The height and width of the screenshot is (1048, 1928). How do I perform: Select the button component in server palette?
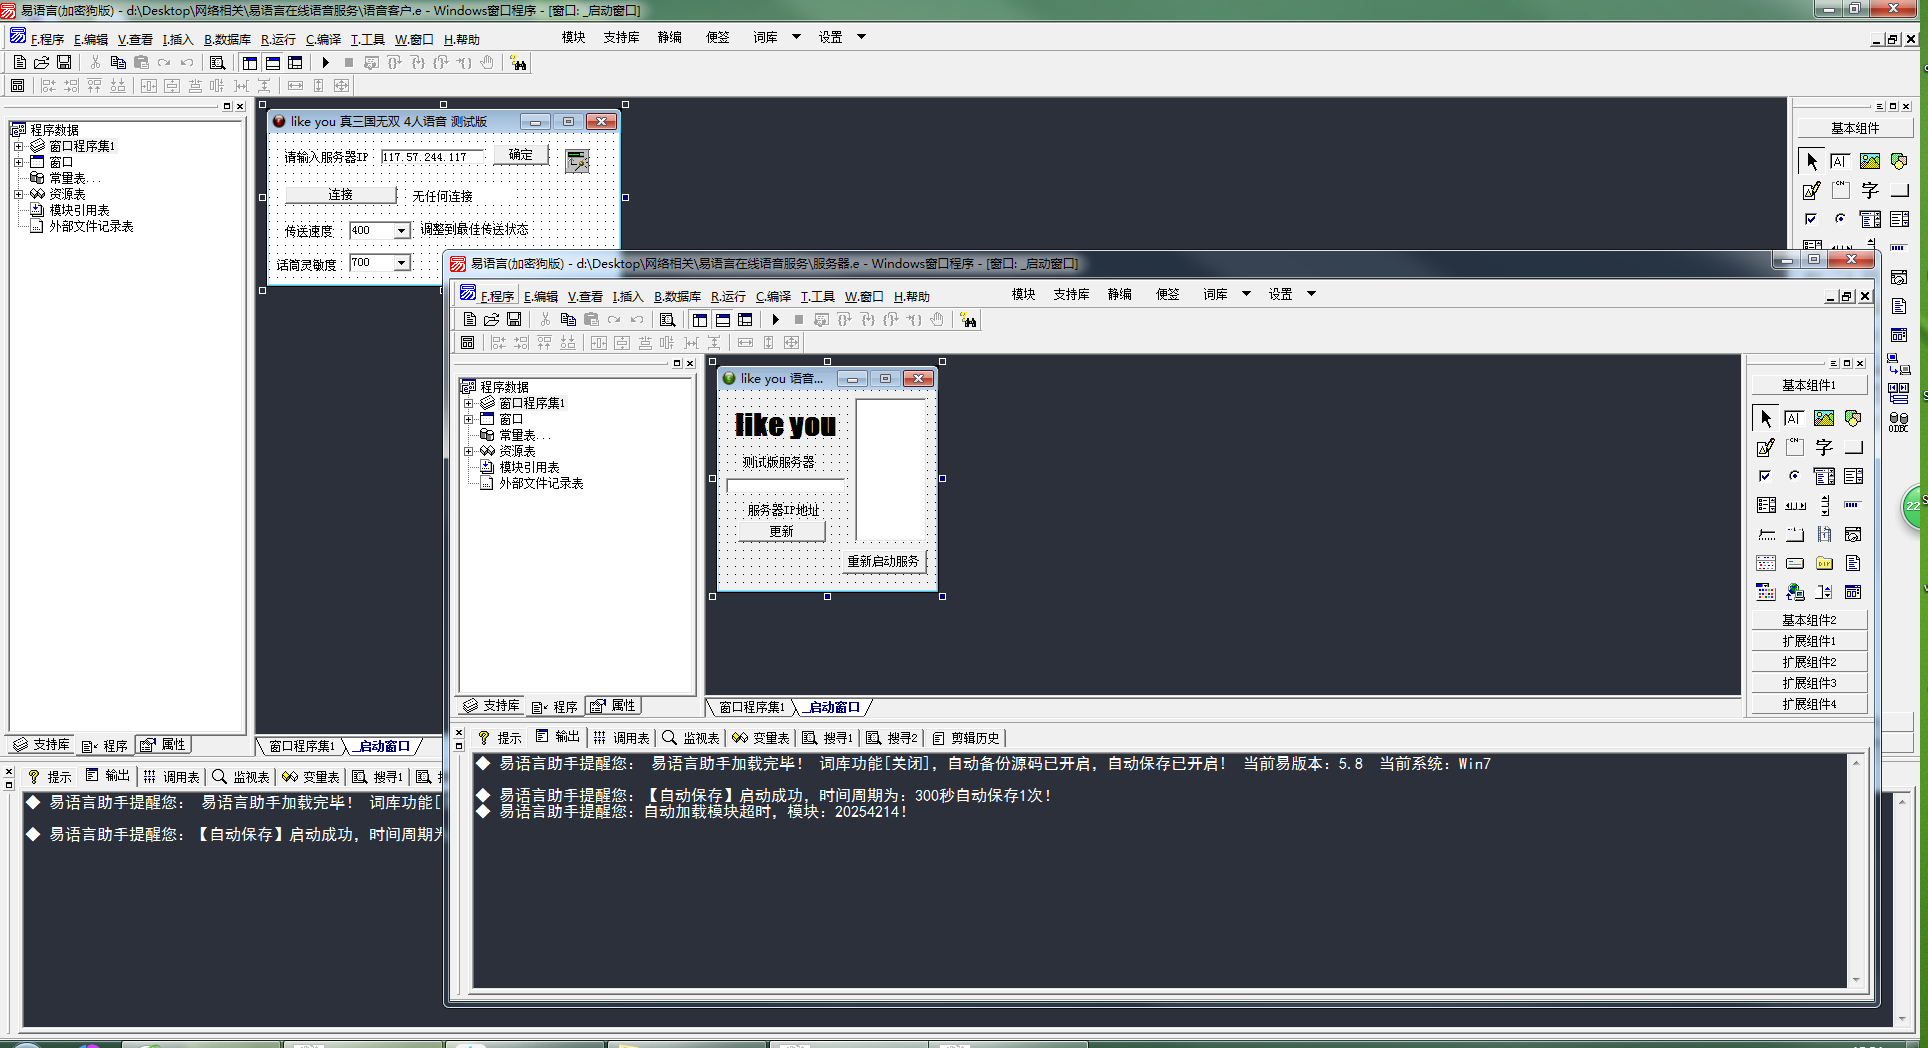[1853, 448]
